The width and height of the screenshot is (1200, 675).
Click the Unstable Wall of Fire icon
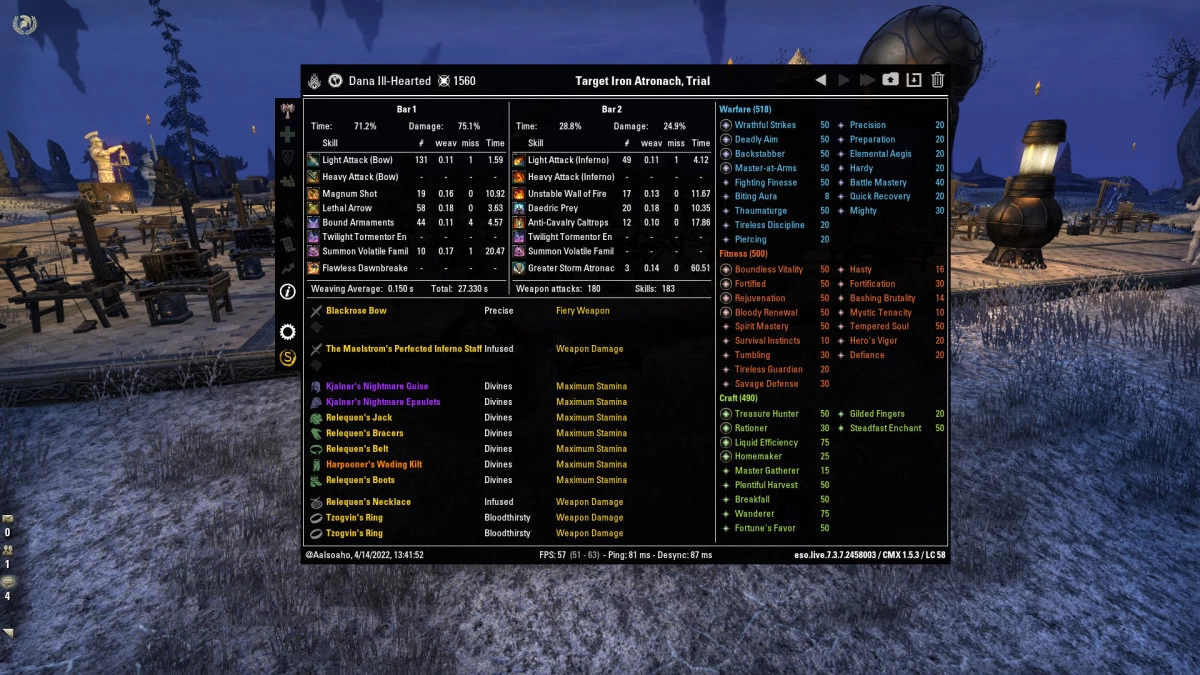pos(519,194)
